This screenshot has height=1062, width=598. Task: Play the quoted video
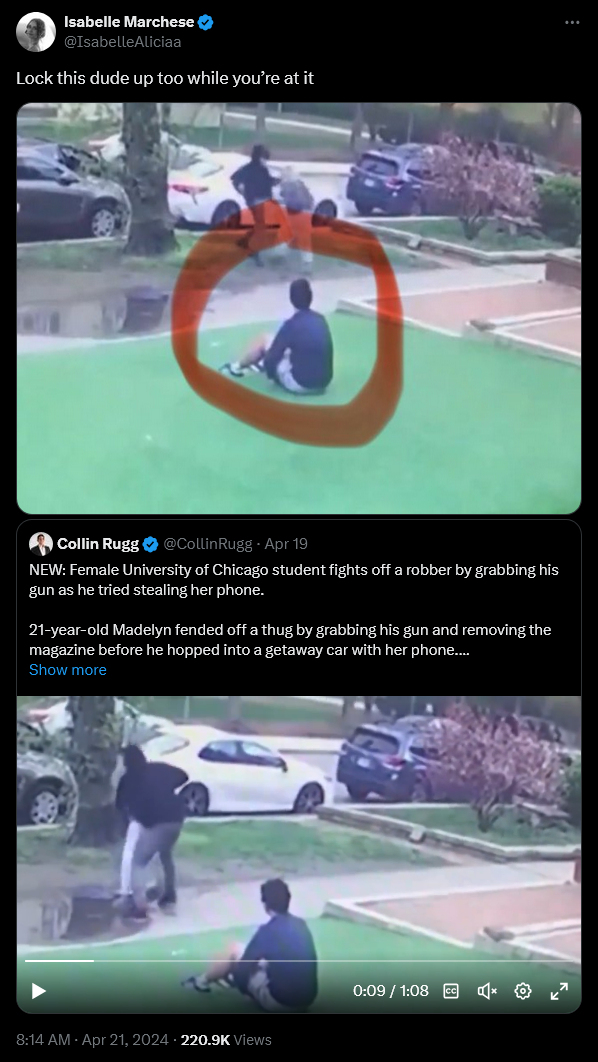click(x=39, y=991)
